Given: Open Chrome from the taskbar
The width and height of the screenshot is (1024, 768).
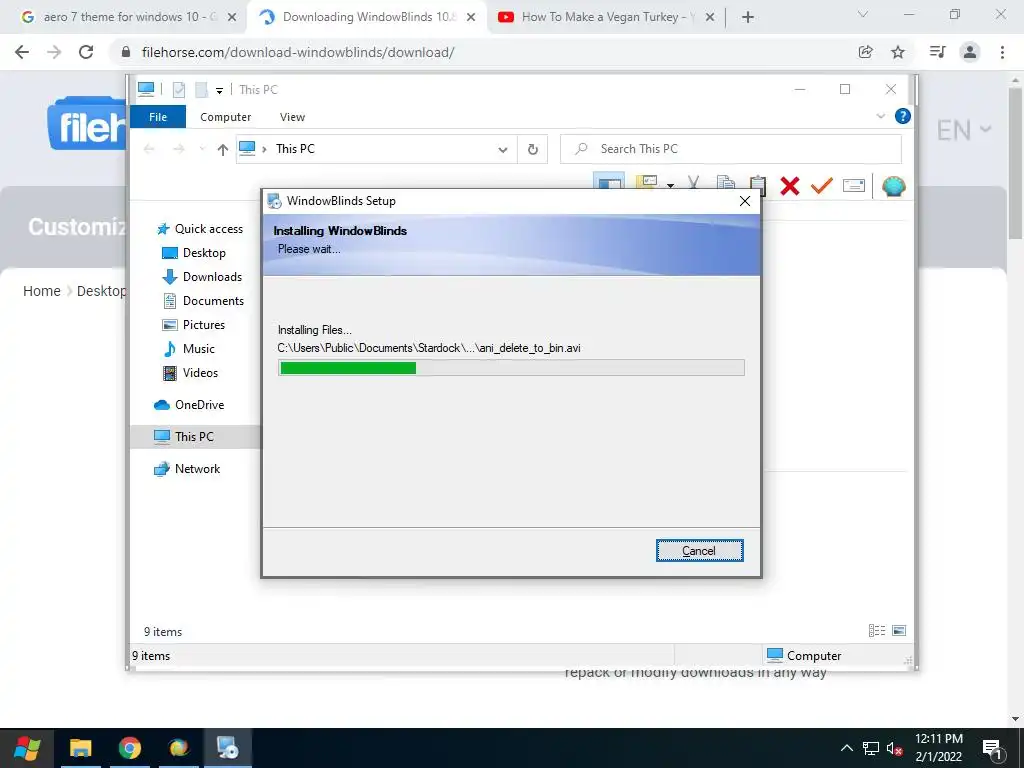Looking at the screenshot, I should click(130, 748).
